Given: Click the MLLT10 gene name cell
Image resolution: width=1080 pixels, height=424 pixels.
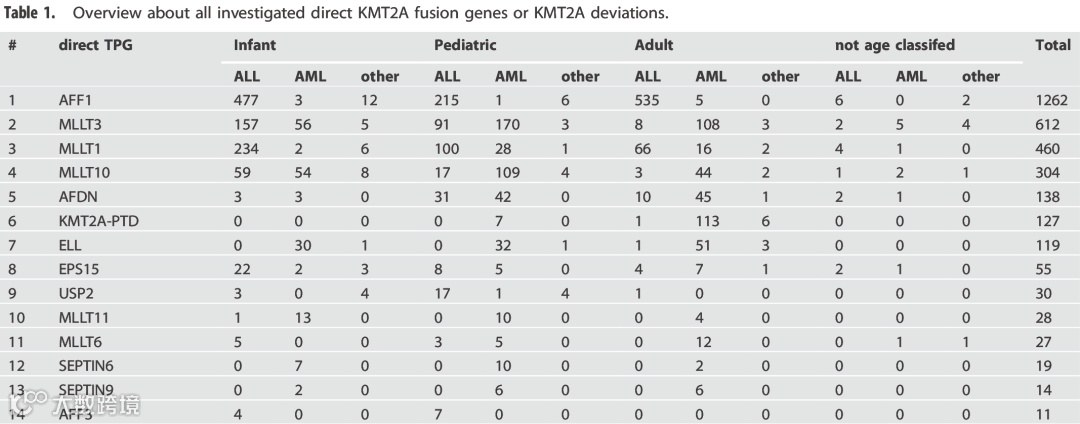Looking at the screenshot, I should (86, 173).
